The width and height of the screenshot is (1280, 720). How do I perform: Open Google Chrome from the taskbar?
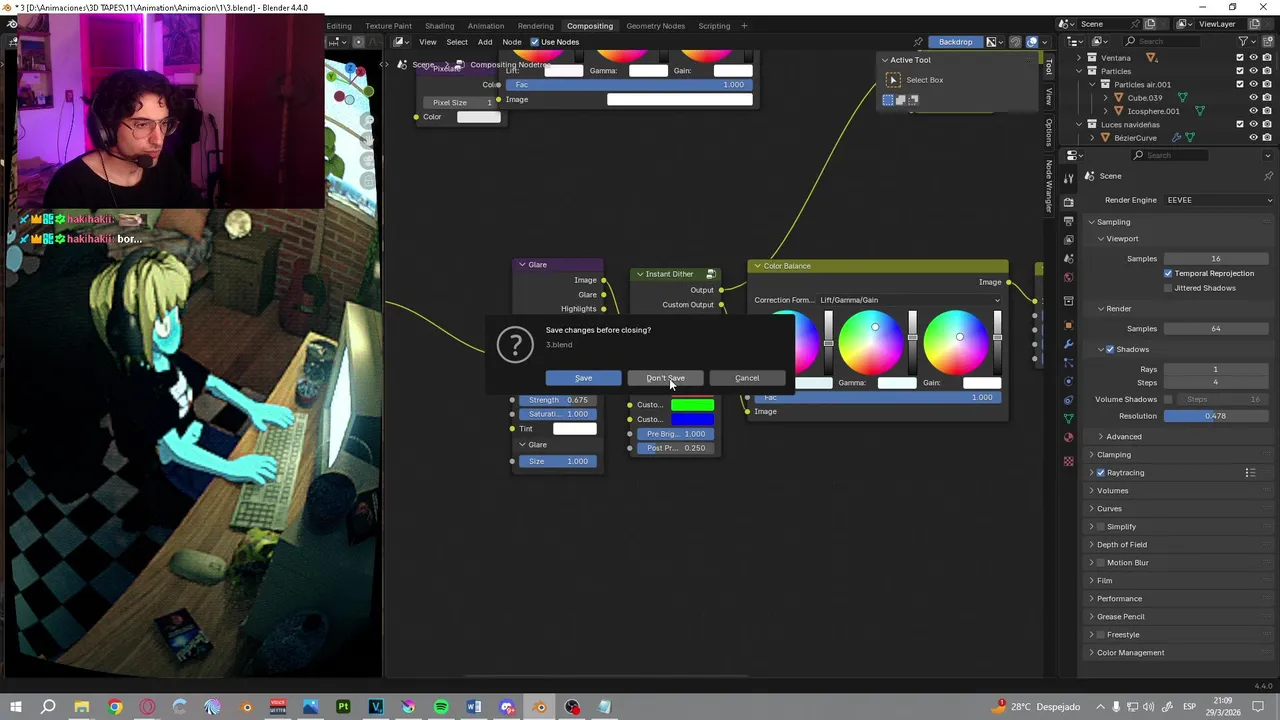coord(115,707)
